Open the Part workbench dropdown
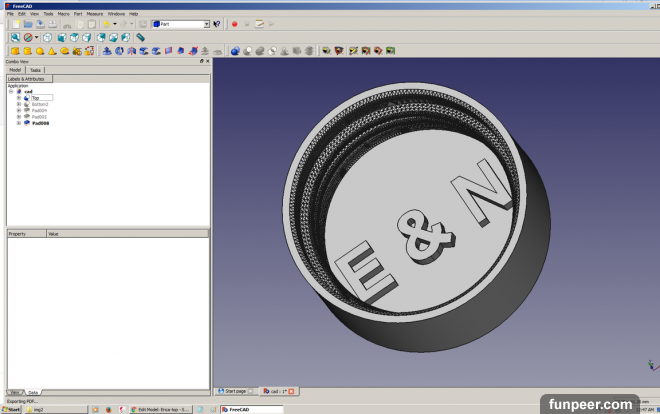The height and width of the screenshot is (414, 660). (x=181, y=23)
